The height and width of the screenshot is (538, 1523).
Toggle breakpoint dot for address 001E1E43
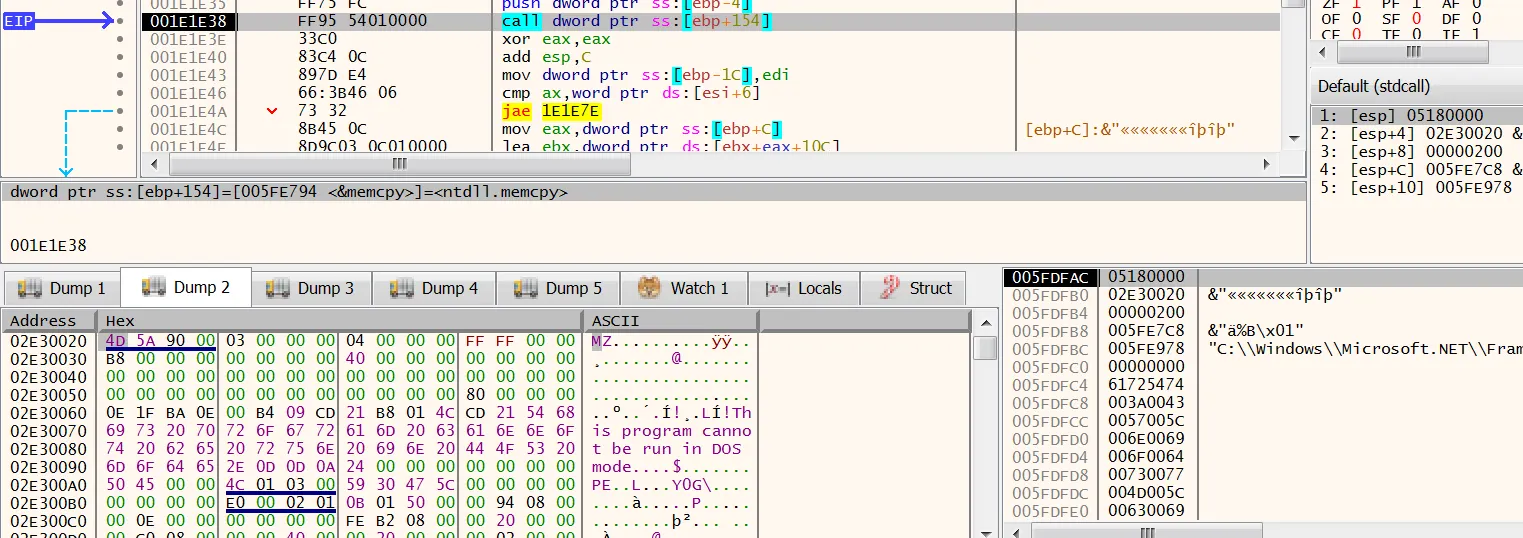pos(120,75)
